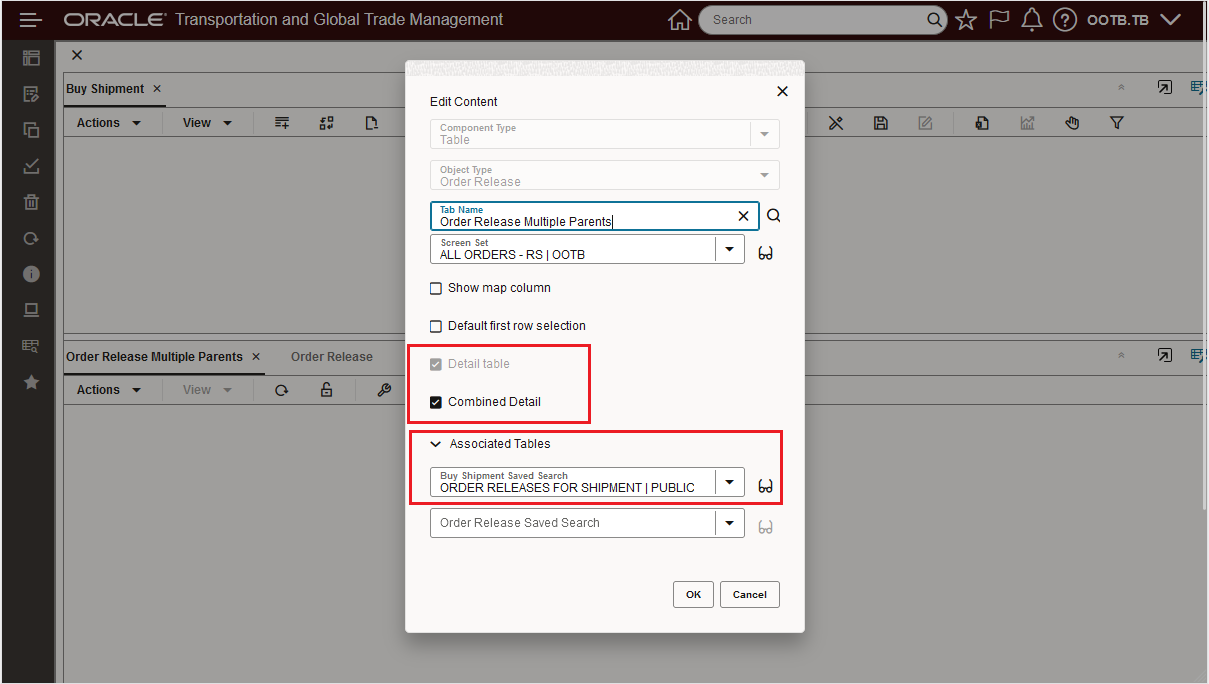Image resolution: width=1209 pixels, height=684 pixels.
Task: Select Order Release Multiple Parents tab
Action: pyautogui.click(x=154, y=357)
